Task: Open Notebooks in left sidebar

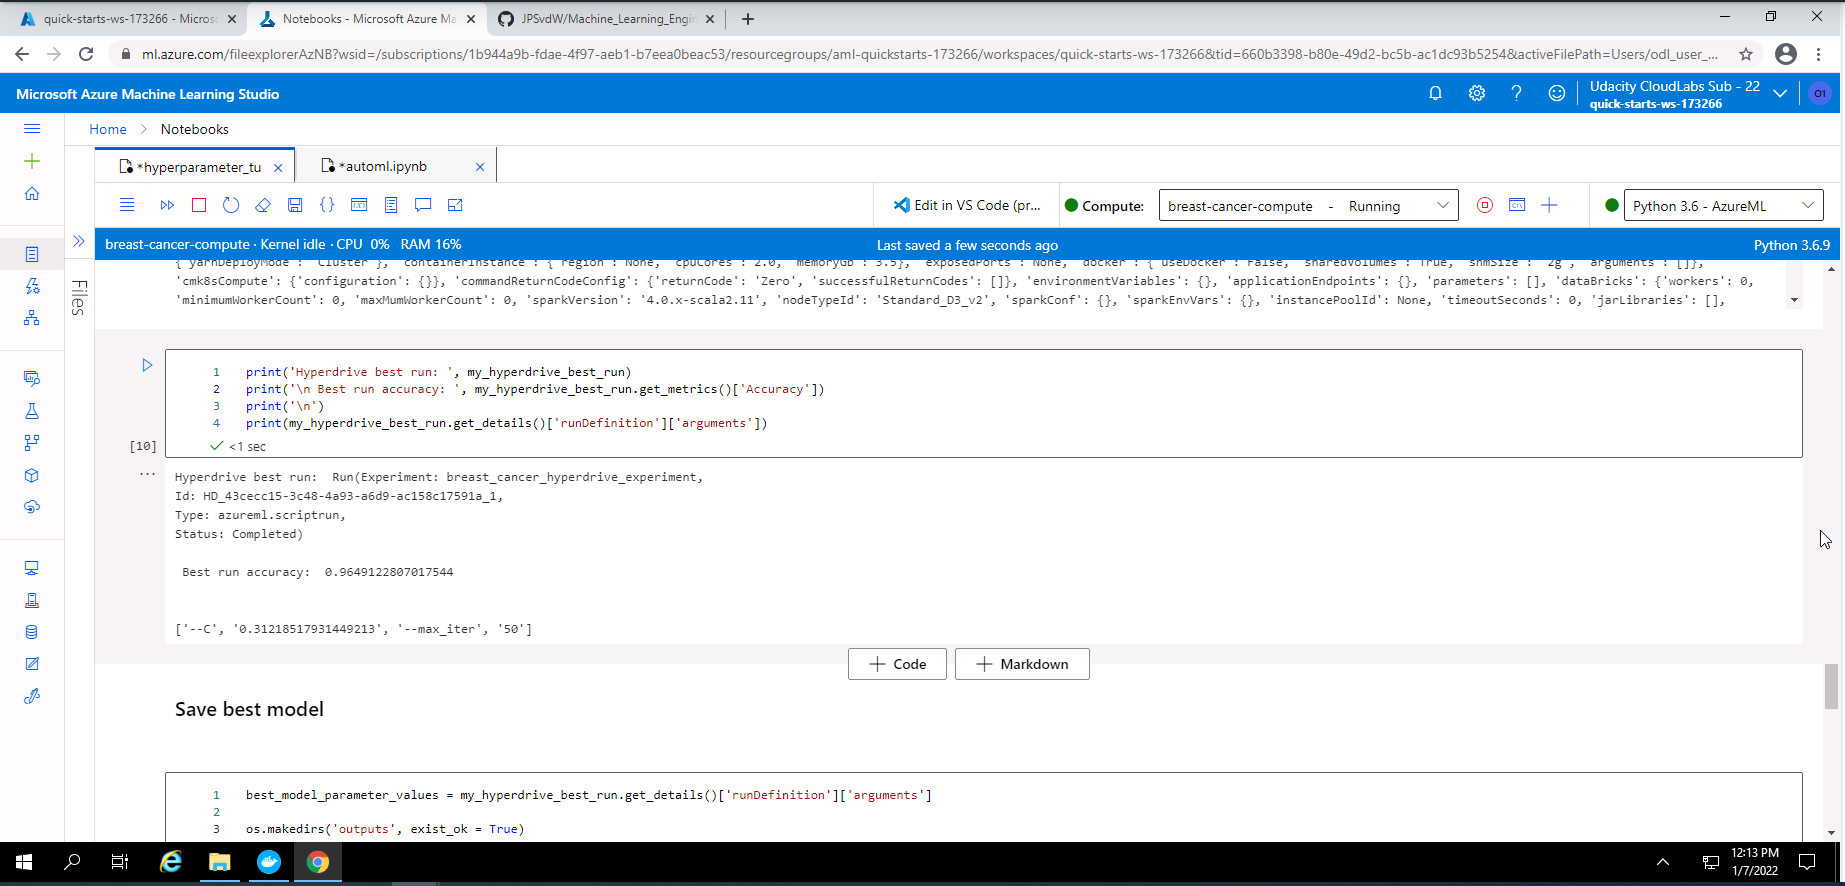Action: point(32,254)
